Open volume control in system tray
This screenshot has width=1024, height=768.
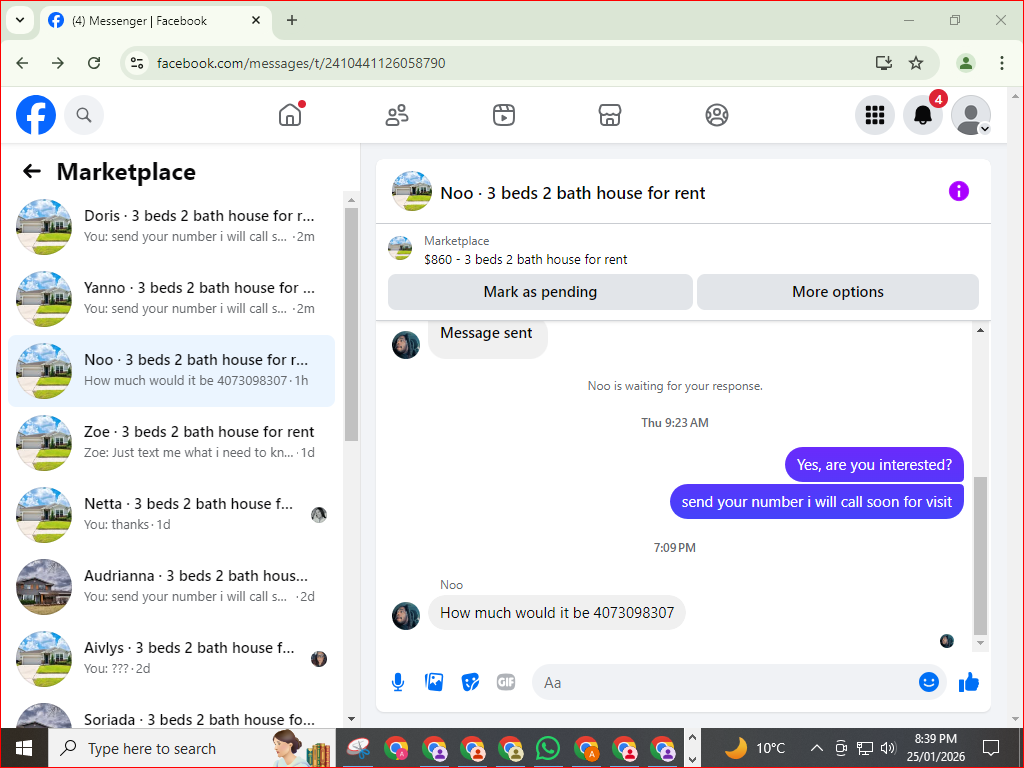[888, 748]
